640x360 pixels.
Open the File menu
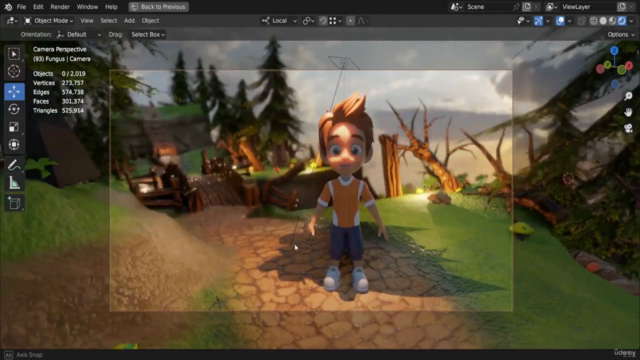21,7
